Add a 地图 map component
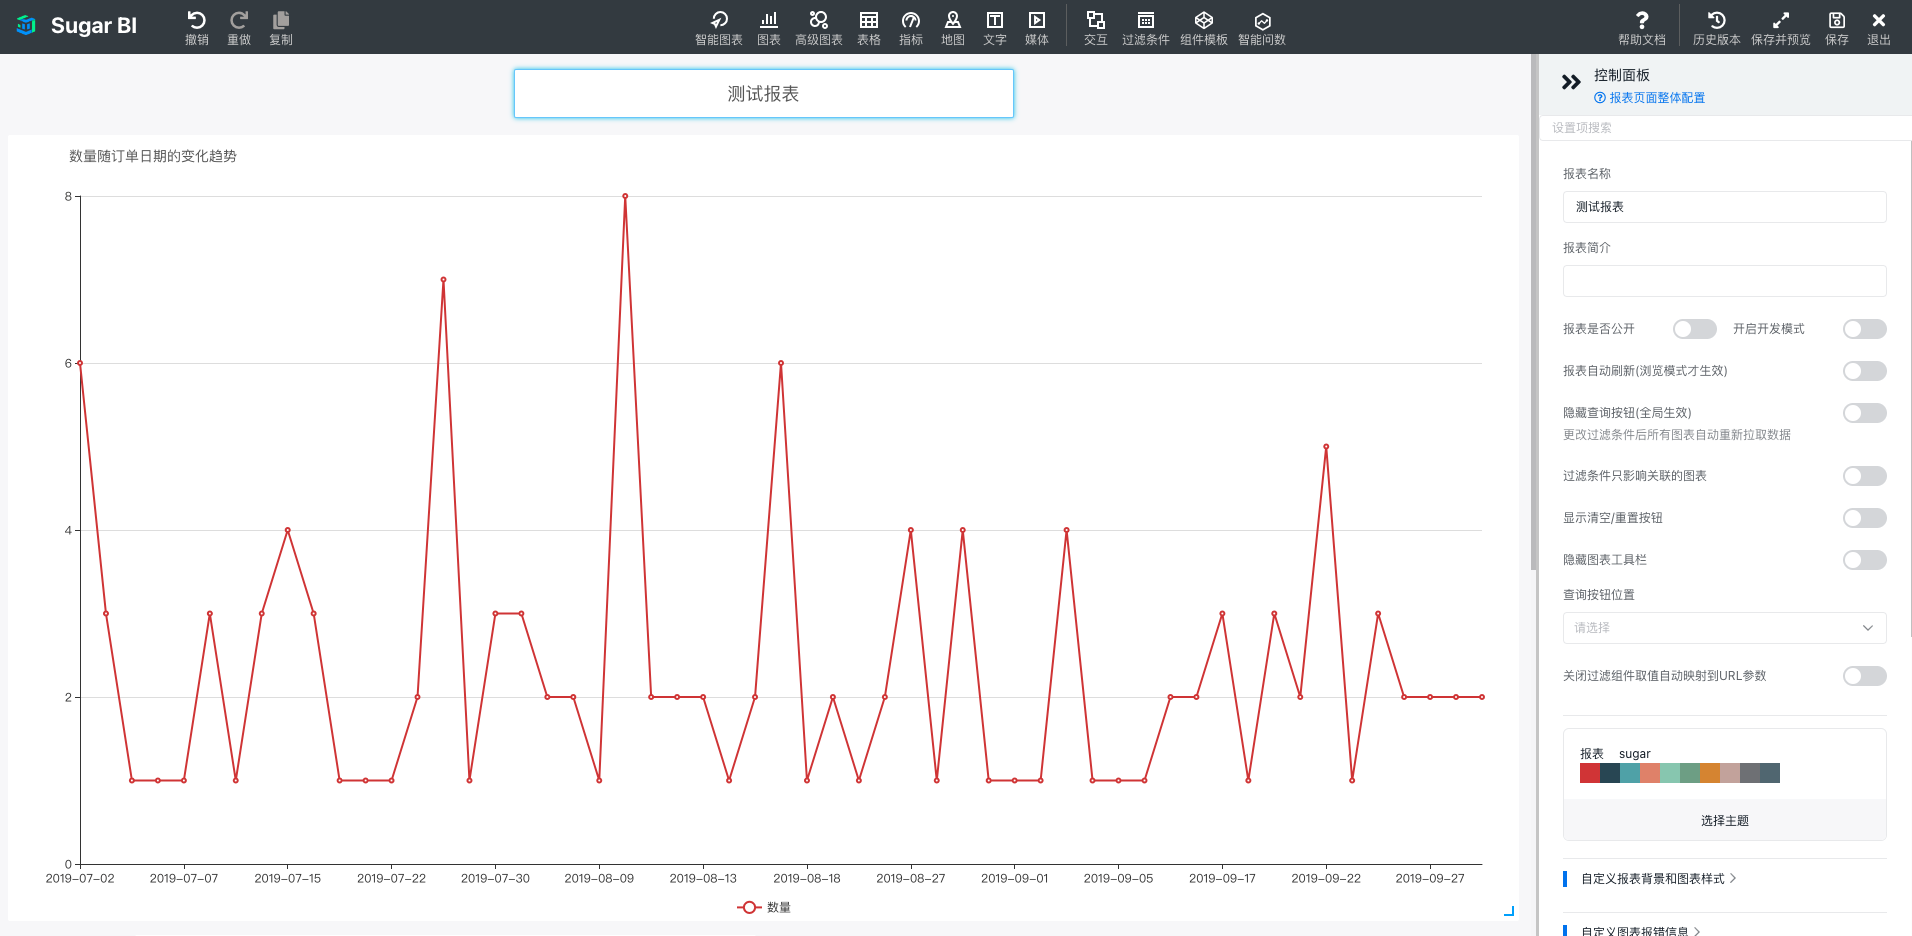Screen dimensions: 1912x936 pos(953,27)
